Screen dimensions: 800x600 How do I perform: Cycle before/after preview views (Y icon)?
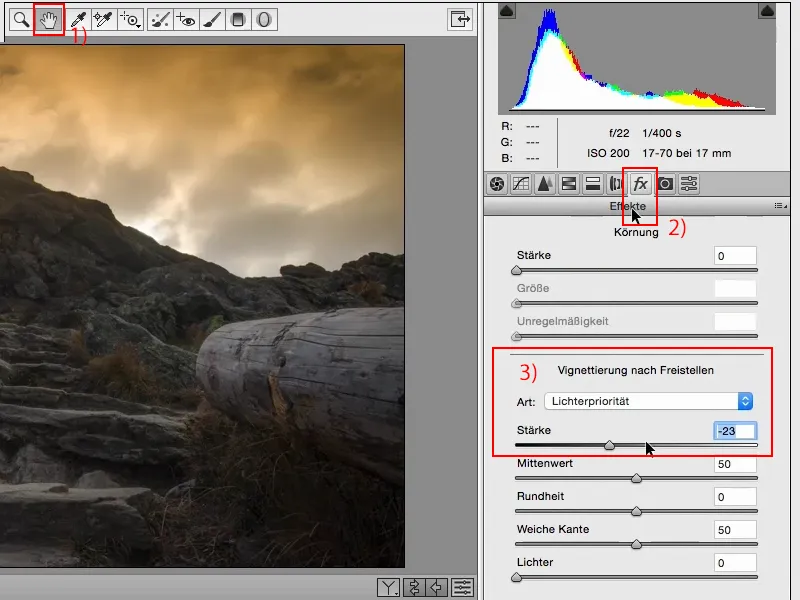[388, 588]
